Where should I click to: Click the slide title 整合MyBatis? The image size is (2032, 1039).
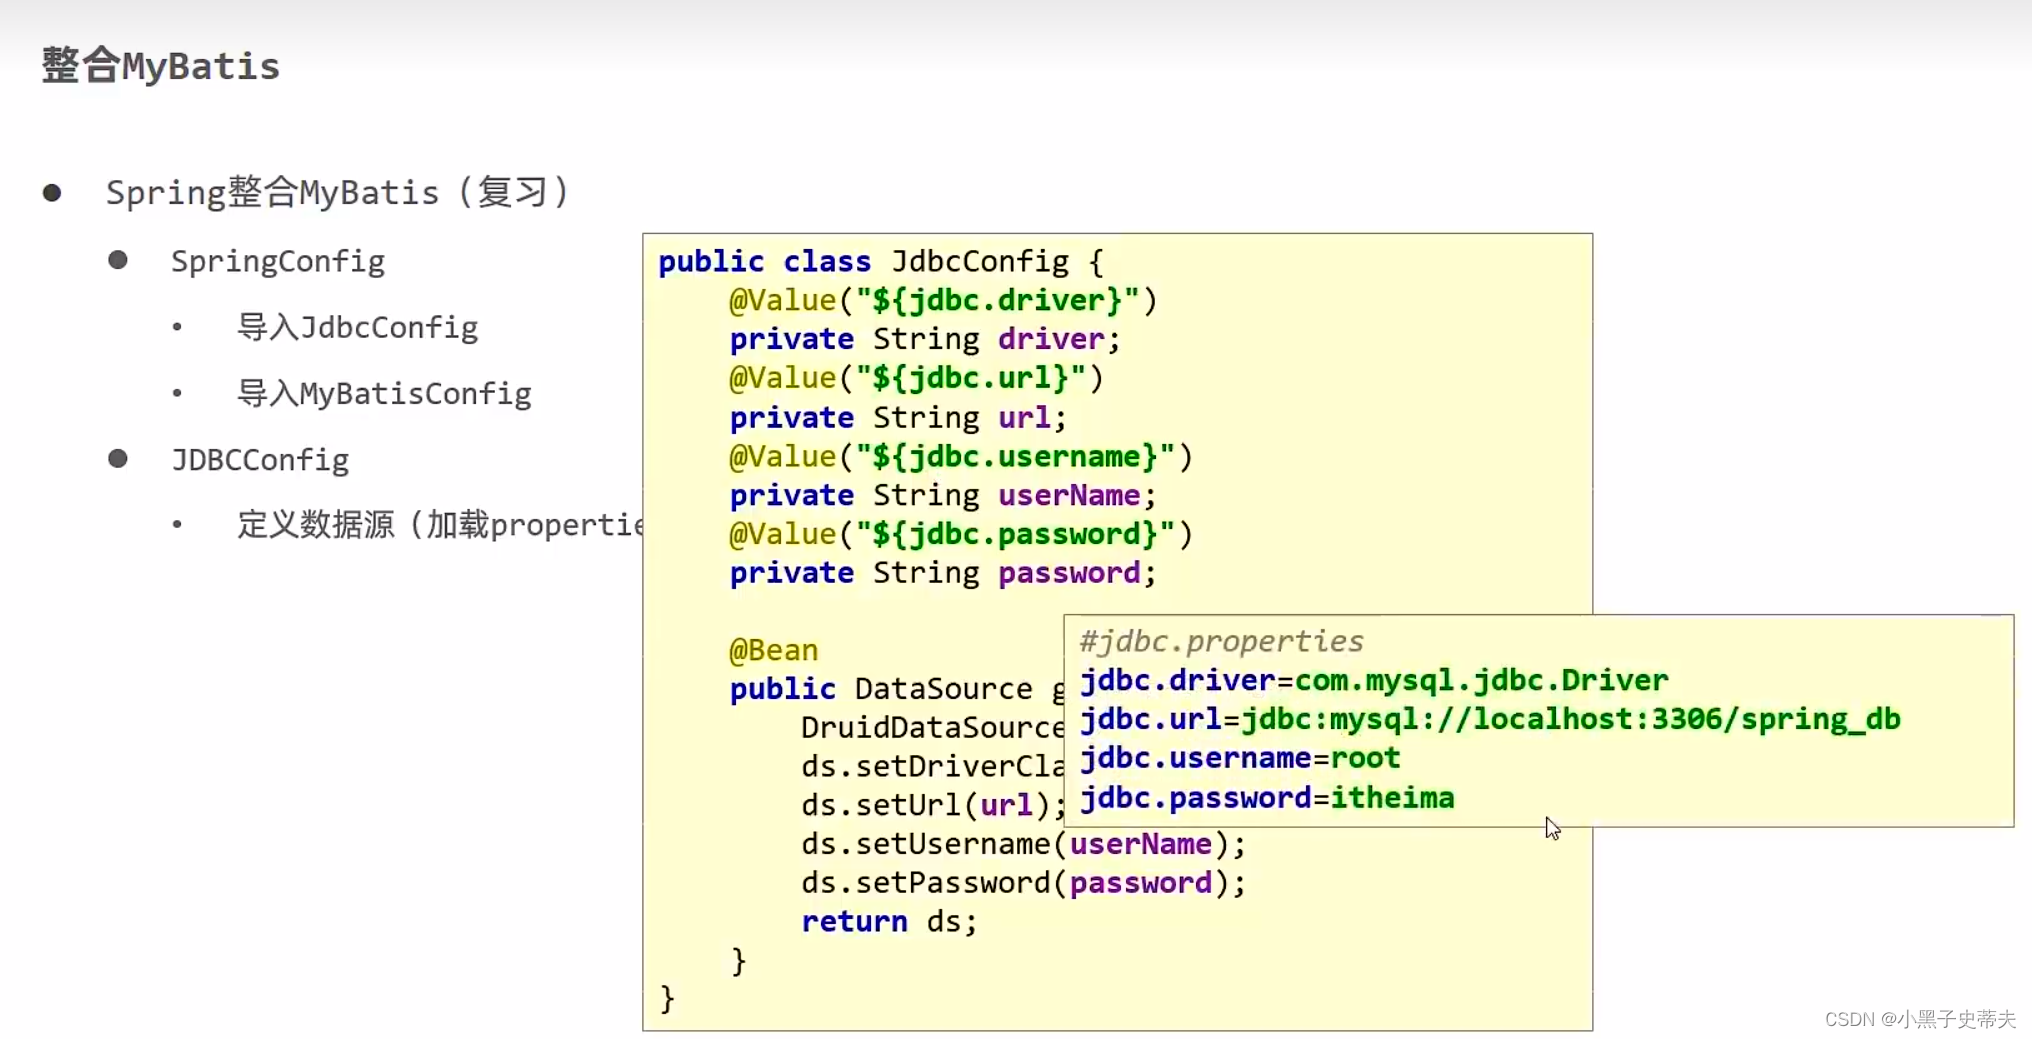click(161, 66)
